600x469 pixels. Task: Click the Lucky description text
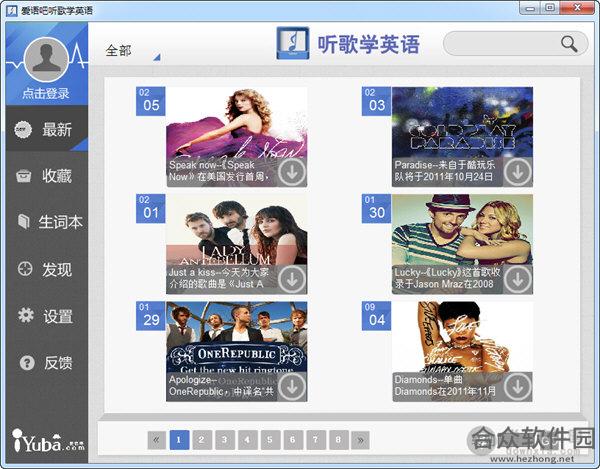(448, 278)
